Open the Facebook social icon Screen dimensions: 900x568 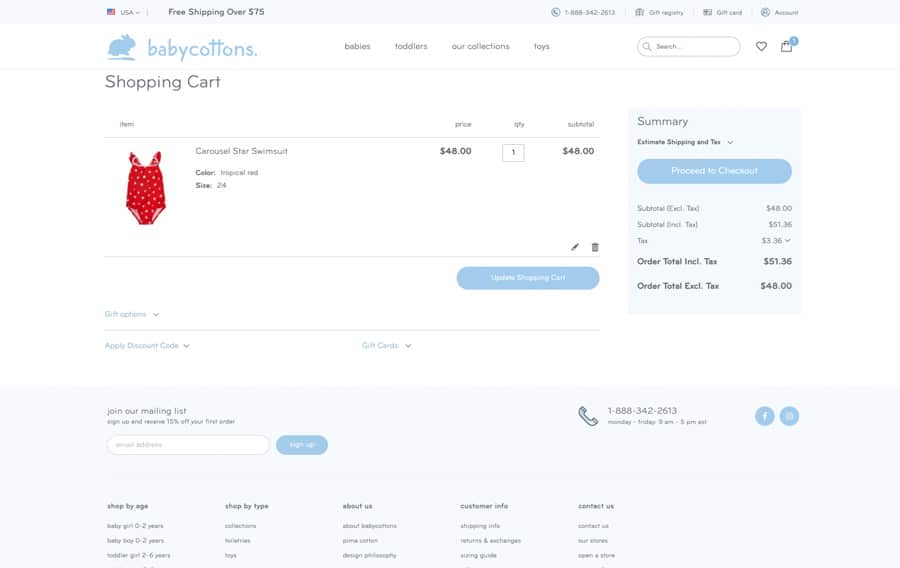pos(764,416)
